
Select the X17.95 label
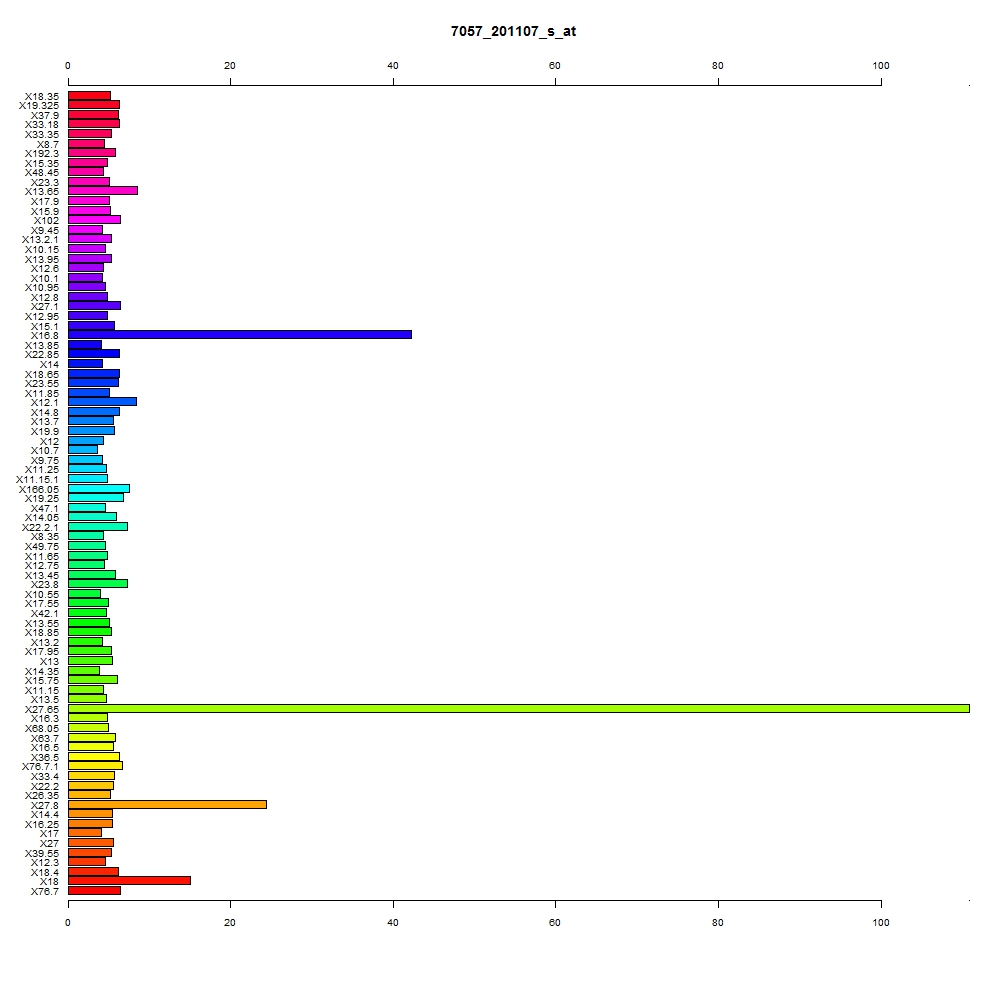tap(41, 651)
